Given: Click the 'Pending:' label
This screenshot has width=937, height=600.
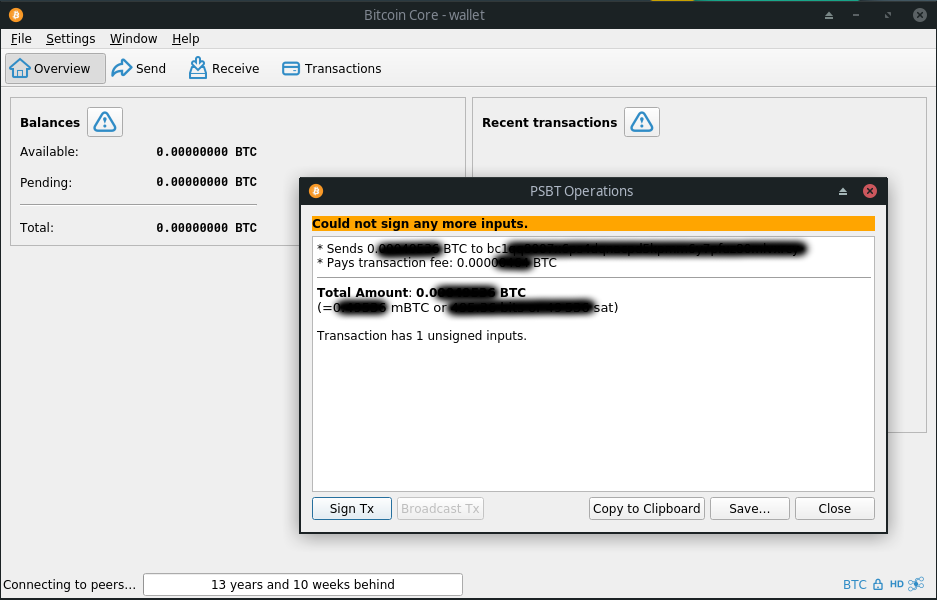Looking at the screenshot, I should point(46,182).
